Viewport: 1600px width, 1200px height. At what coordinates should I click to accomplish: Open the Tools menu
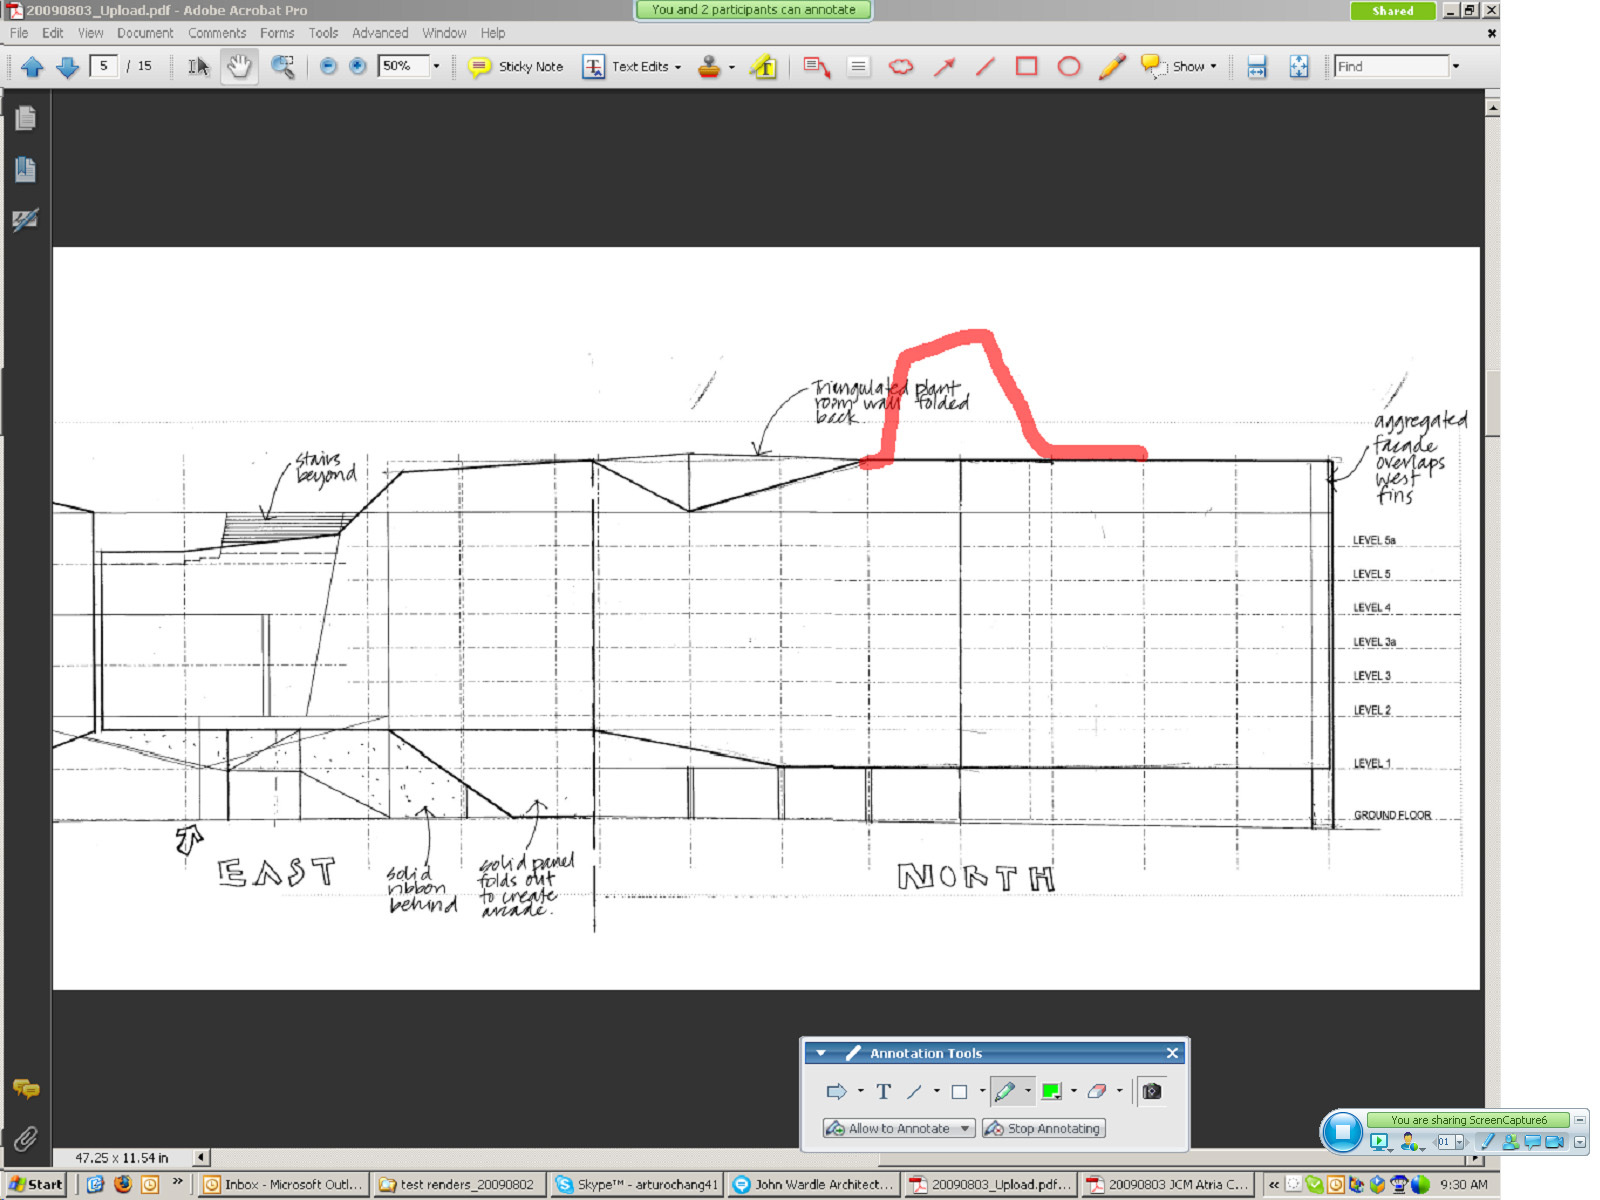pyautogui.click(x=323, y=33)
